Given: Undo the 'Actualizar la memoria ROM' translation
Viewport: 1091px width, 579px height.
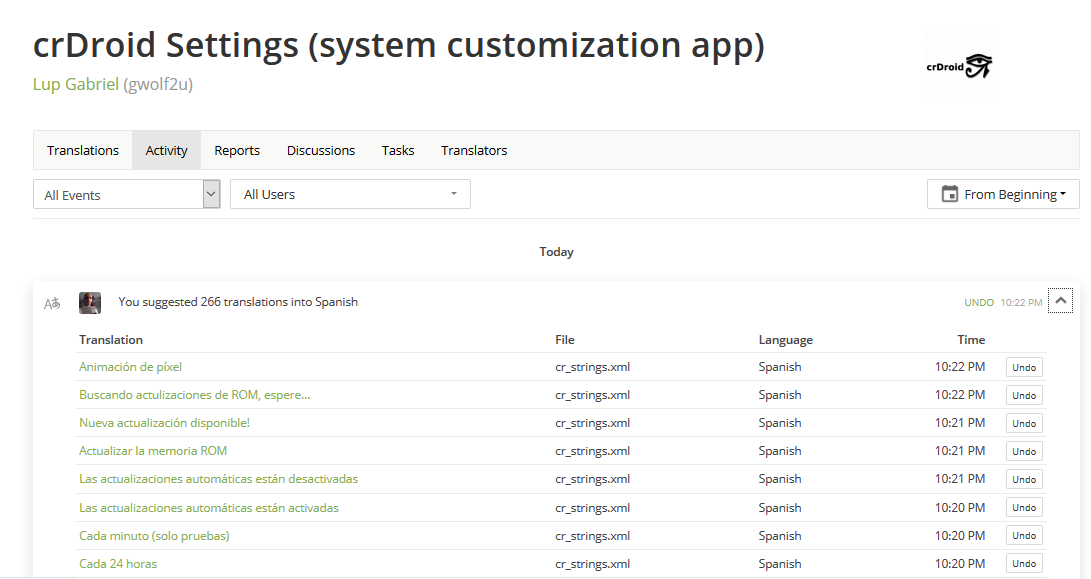Looking at the screenshot, I should click(1024, 451).
